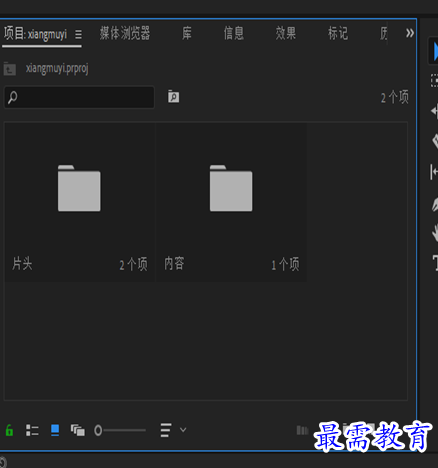This screenshot has width=438, height=468.
Task: Click the find-in-bin search folder icon
Action: [x=173, y=97]
